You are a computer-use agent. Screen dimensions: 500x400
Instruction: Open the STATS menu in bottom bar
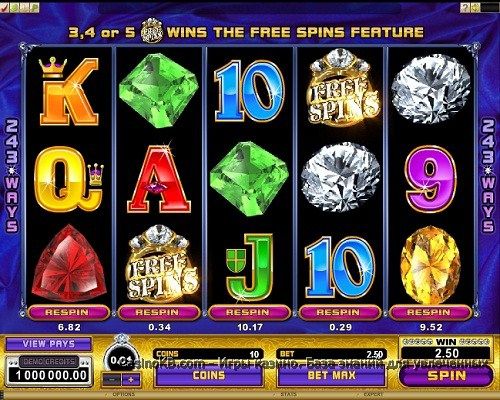(288, 394)
